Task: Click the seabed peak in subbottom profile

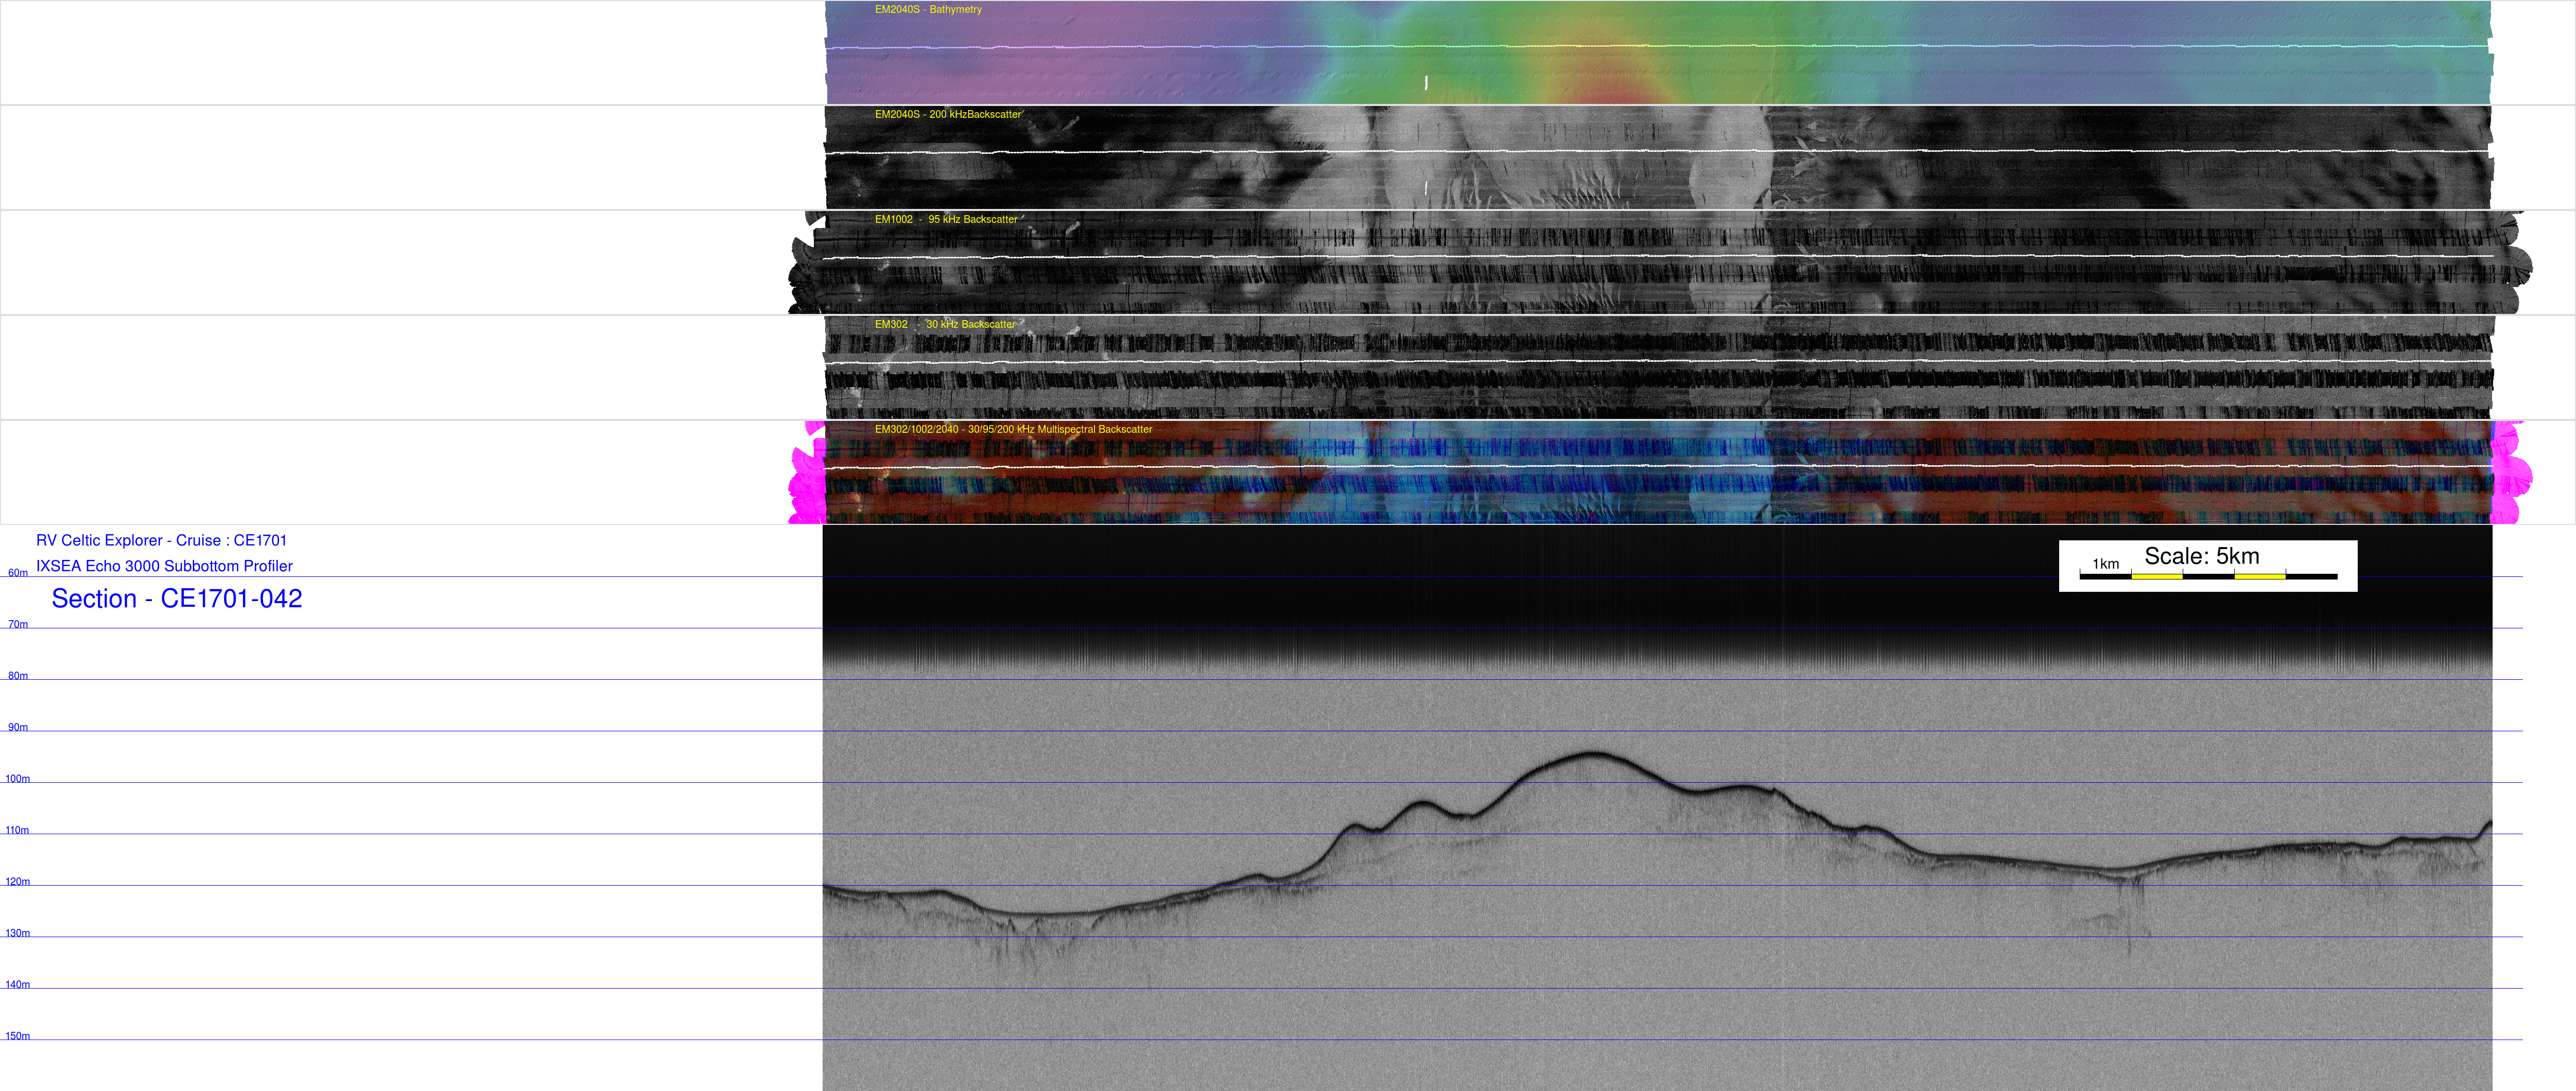Action: (x=1592, y=754)
